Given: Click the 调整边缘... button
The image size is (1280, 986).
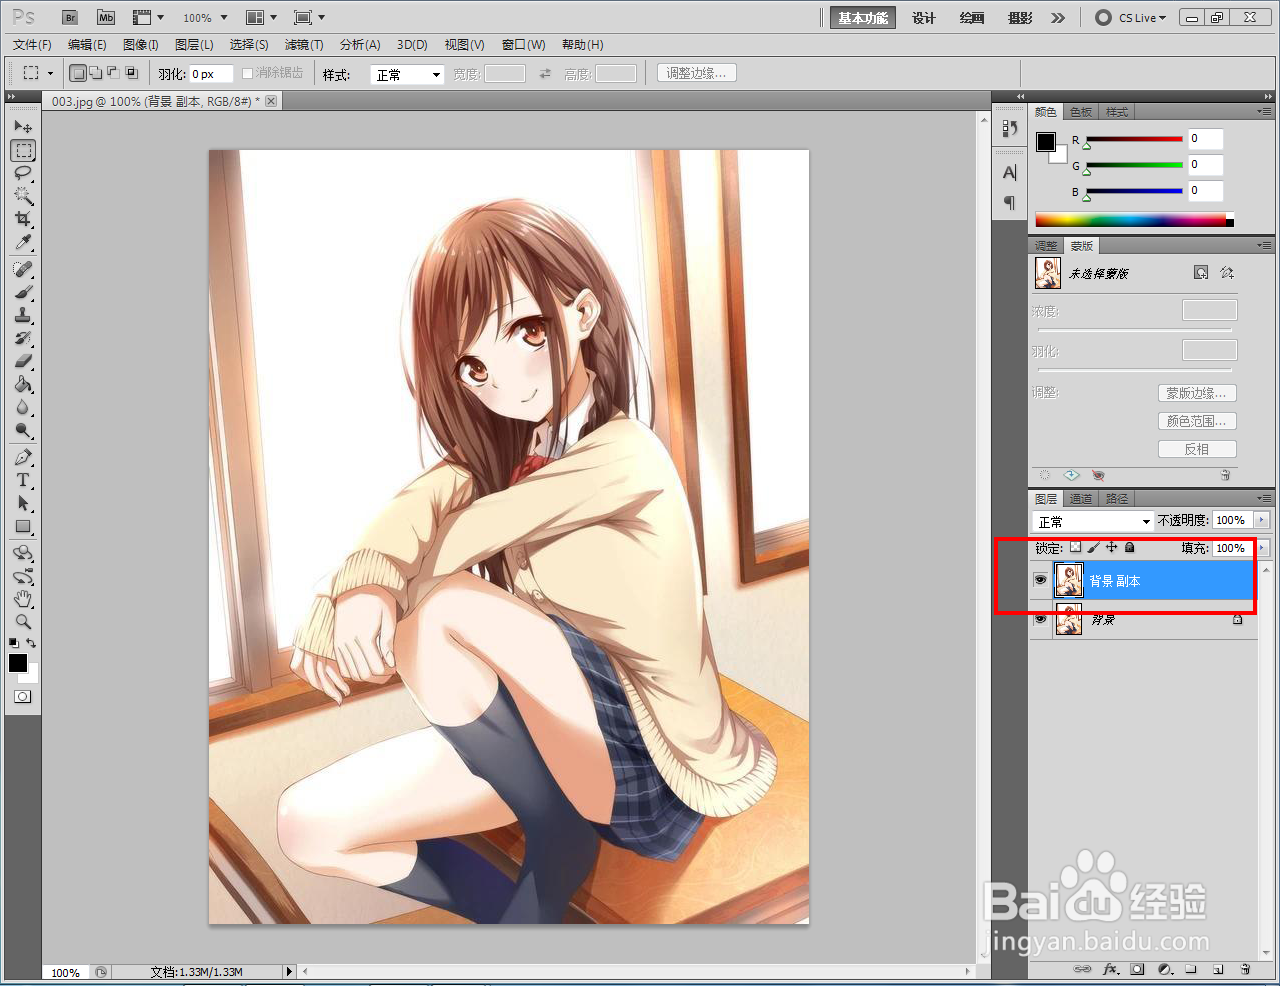Looking at the screenshot, I should [x=697, y=73].
